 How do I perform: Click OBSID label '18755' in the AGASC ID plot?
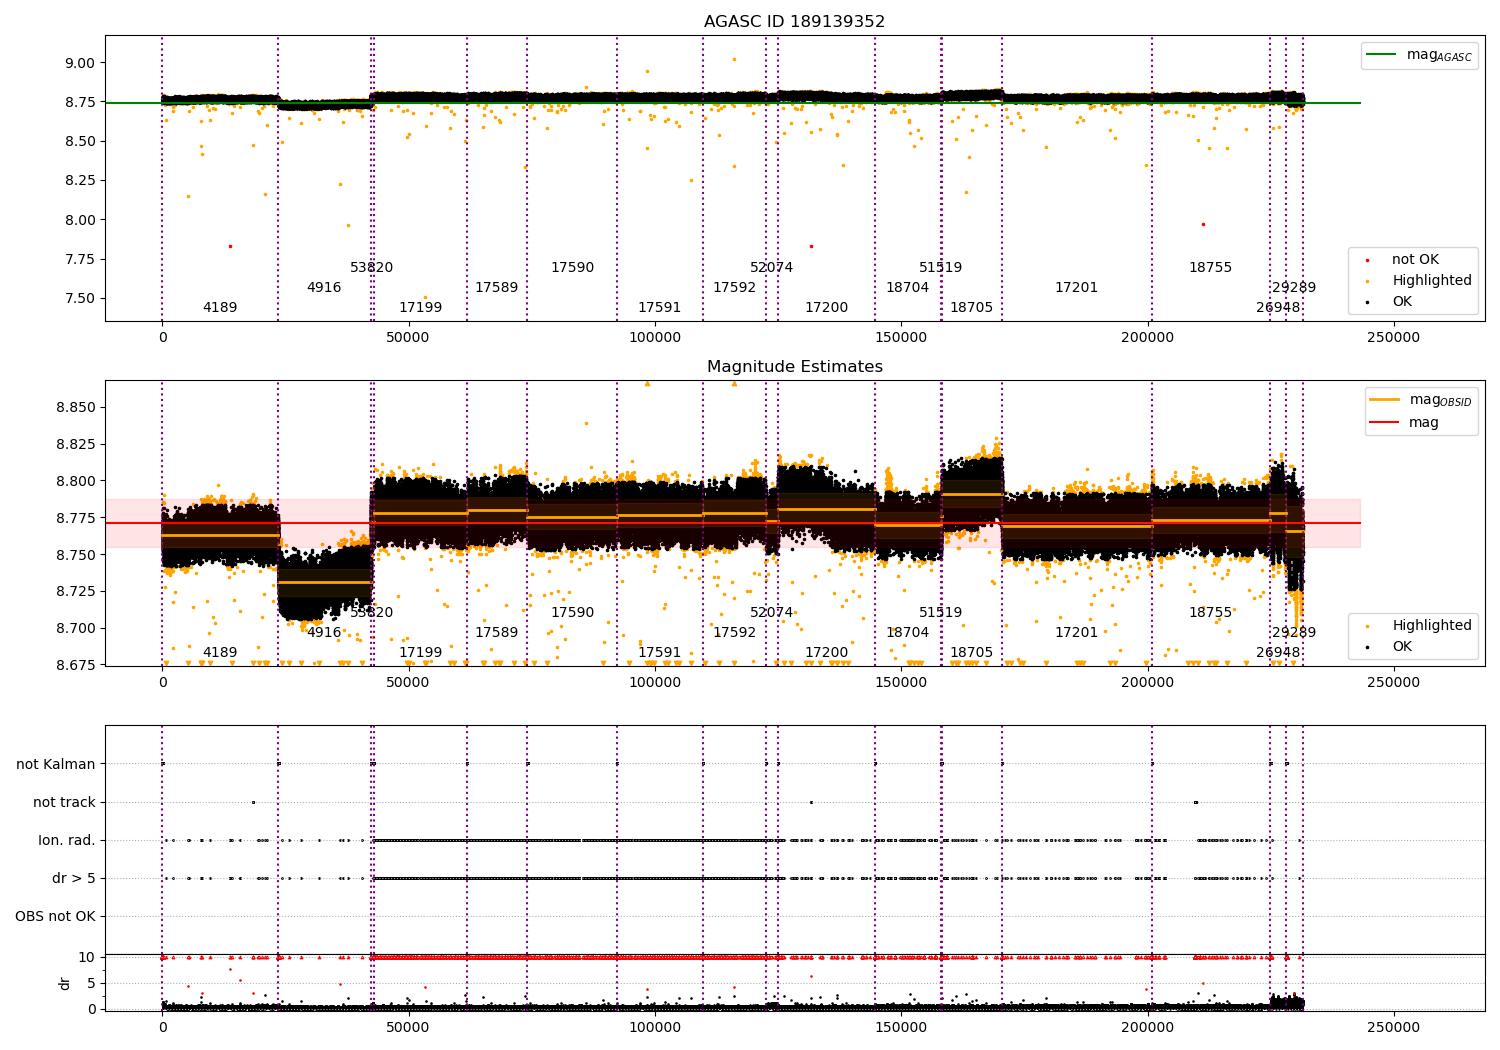[x=1210, y=268]
